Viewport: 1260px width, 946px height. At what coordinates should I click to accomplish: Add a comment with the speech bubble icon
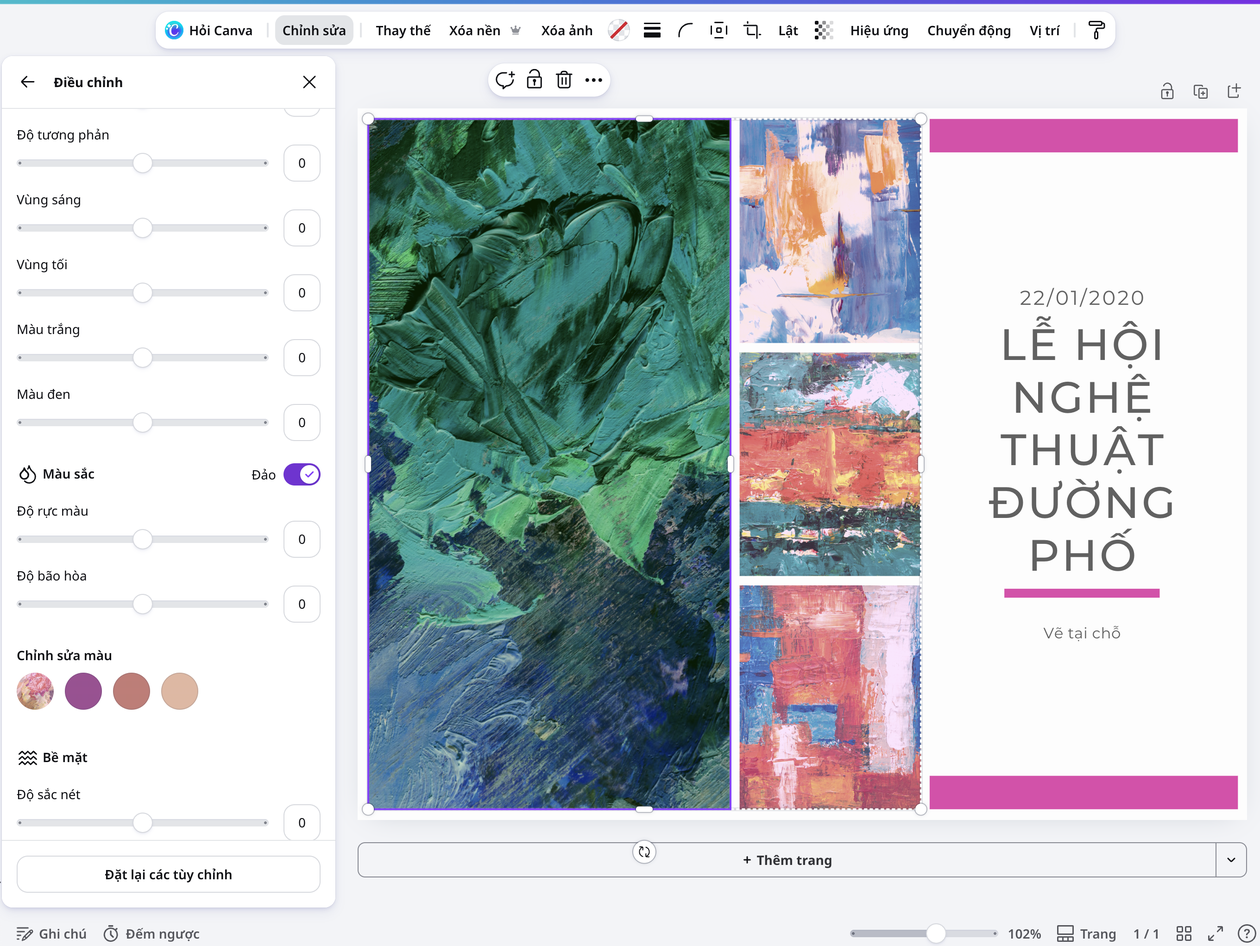[505, 80]
